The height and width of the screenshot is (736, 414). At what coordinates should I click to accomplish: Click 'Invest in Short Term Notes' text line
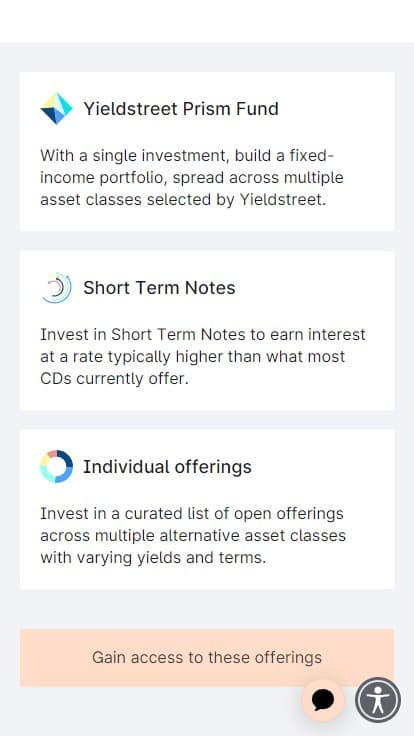(143, 335)
